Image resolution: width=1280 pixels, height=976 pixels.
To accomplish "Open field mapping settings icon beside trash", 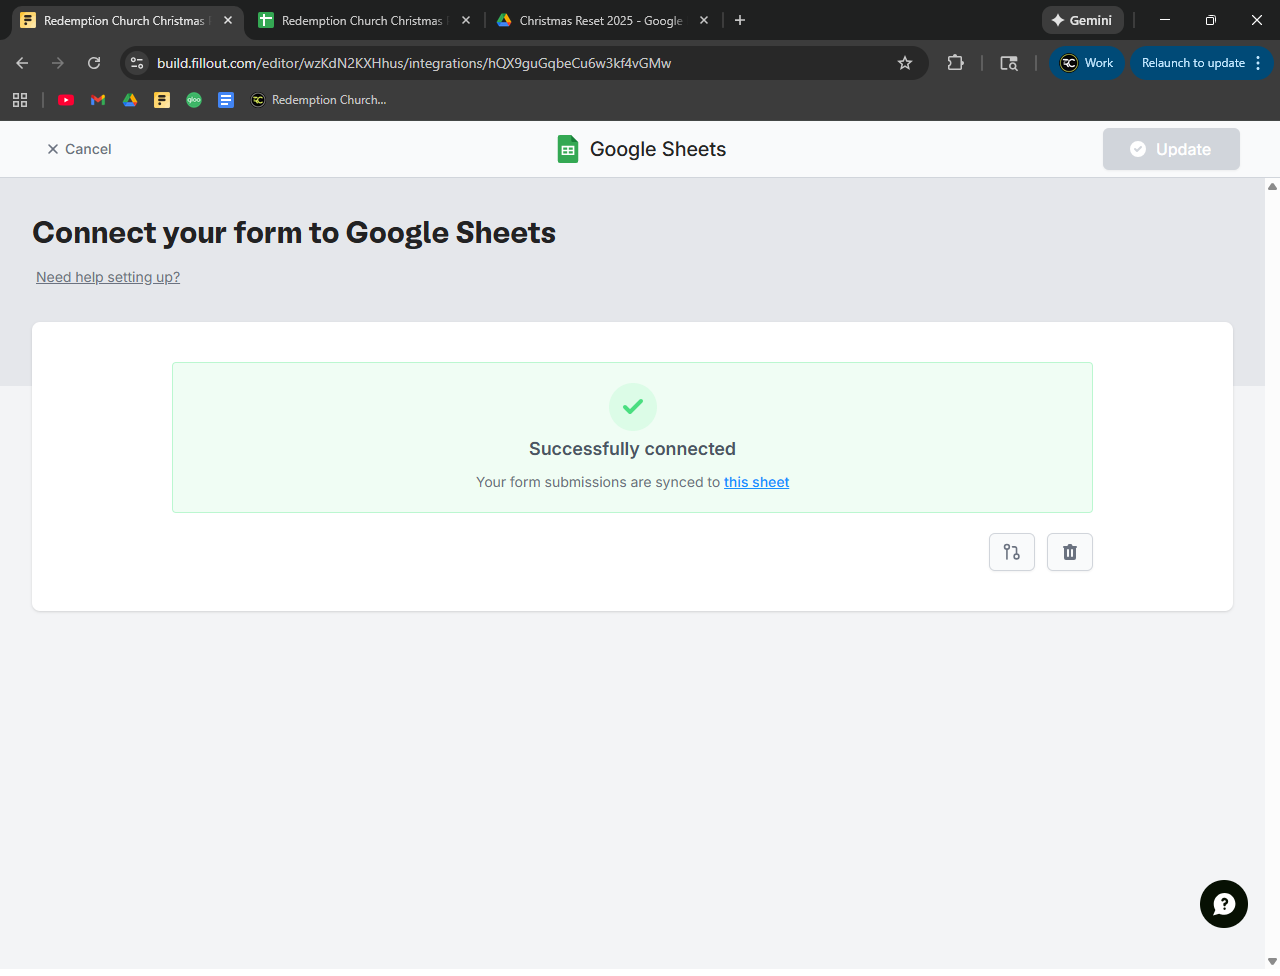I will [x=1011, y=552].
